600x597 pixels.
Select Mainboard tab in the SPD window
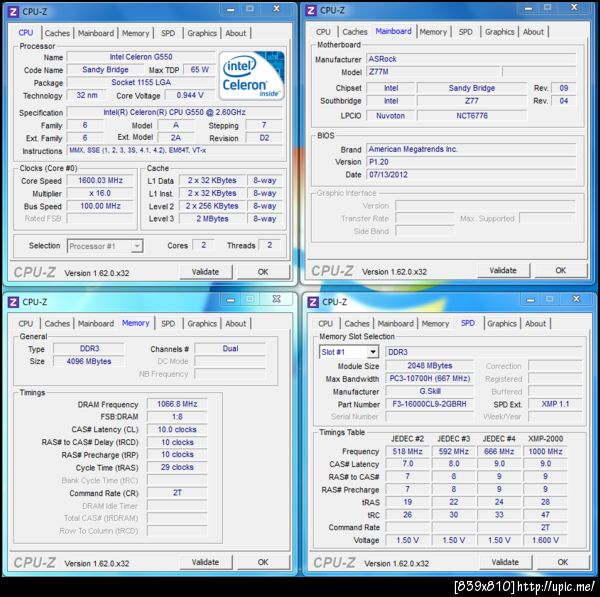(x=396, y=324)
